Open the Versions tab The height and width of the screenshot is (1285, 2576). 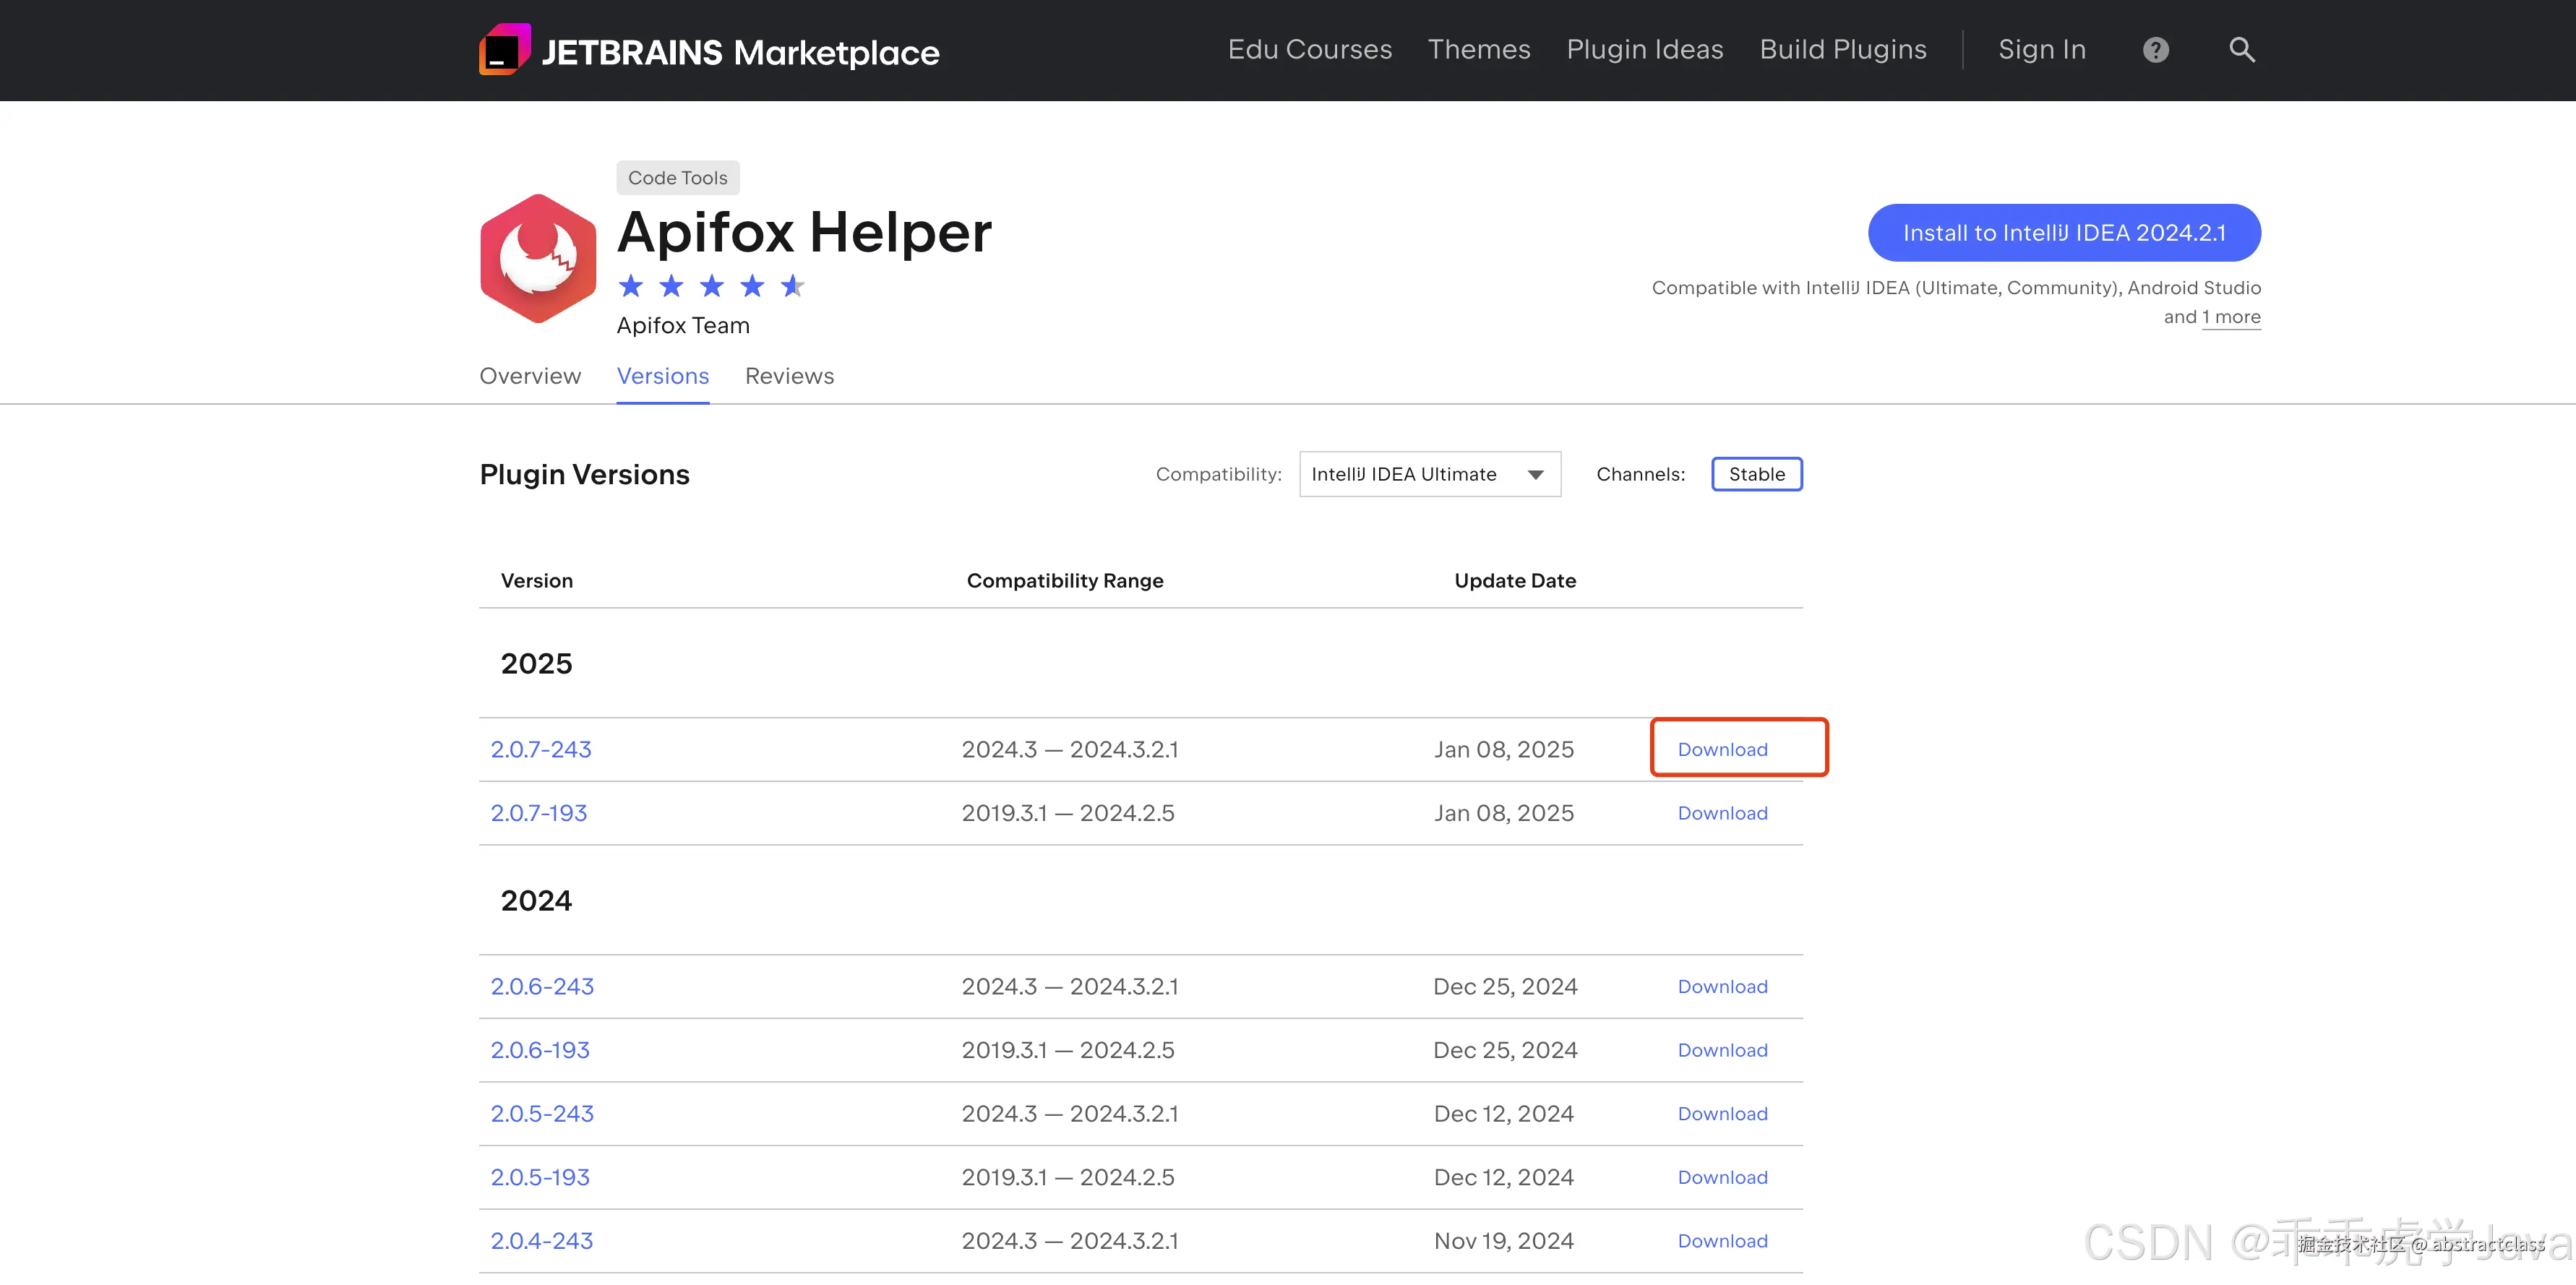click(x=662, y=376)
